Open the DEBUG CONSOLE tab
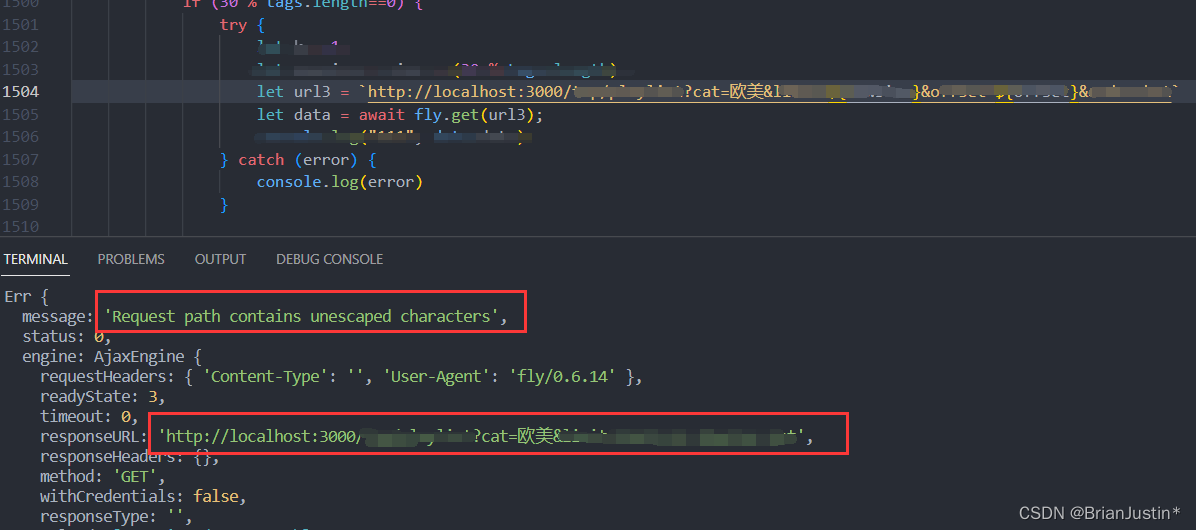The height and width of the screenshot is (530, 1196). 330,259
